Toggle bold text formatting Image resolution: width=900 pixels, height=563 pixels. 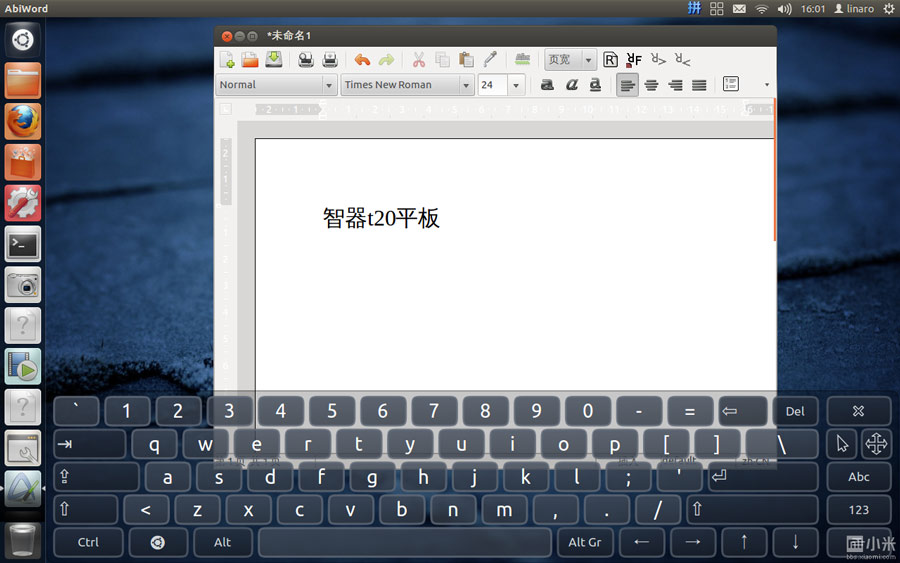click(x=547, y=85)
